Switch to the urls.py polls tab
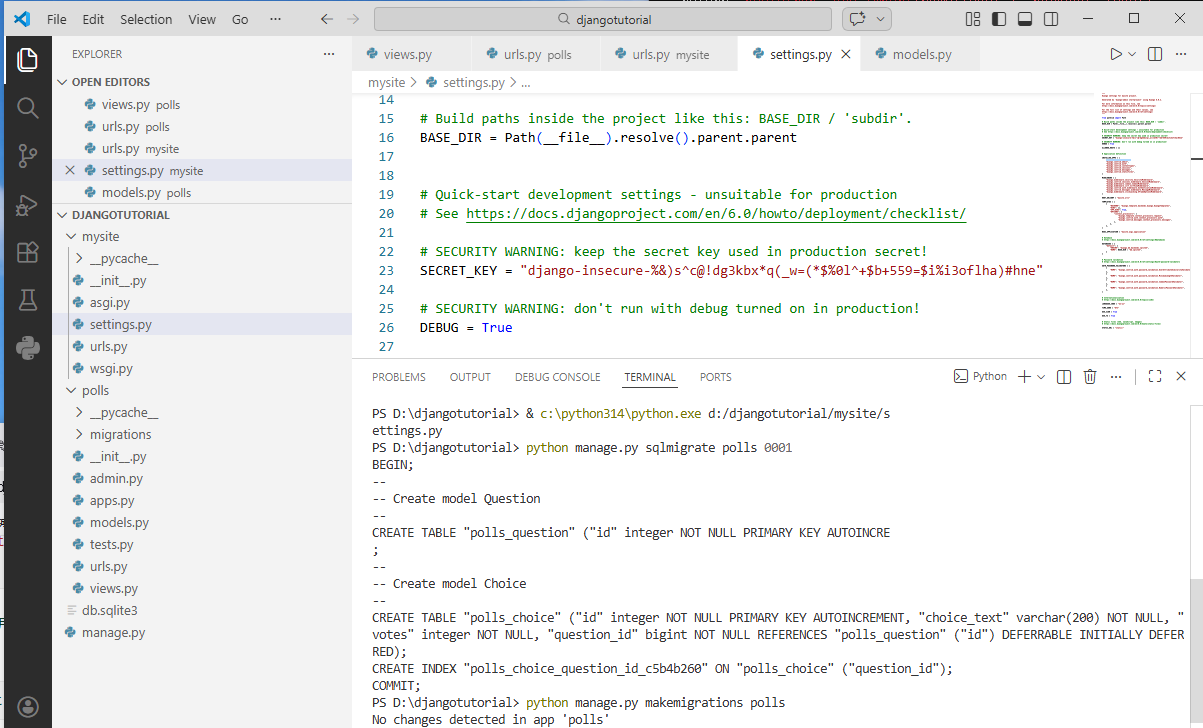1203x728 pixels. 538,54
